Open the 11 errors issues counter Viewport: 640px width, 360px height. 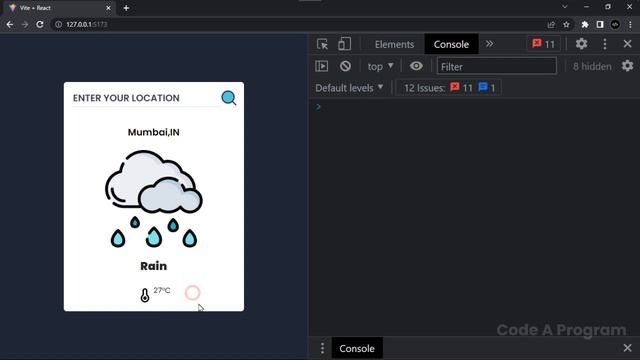click(544, 44)
